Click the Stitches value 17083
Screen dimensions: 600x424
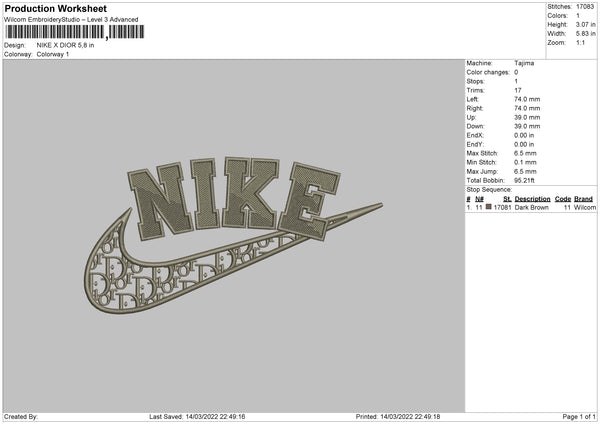(585, 7)
